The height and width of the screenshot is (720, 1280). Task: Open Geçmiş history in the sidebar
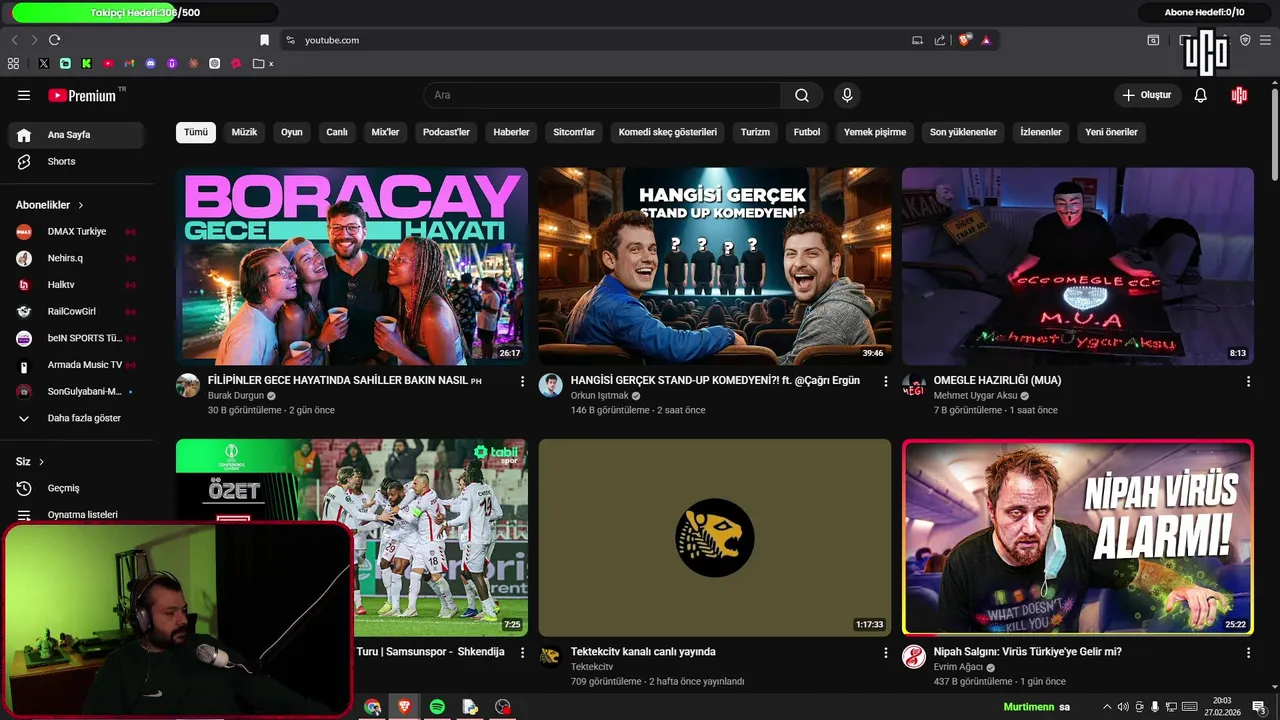pyautogui.click(x=78, y=488)
